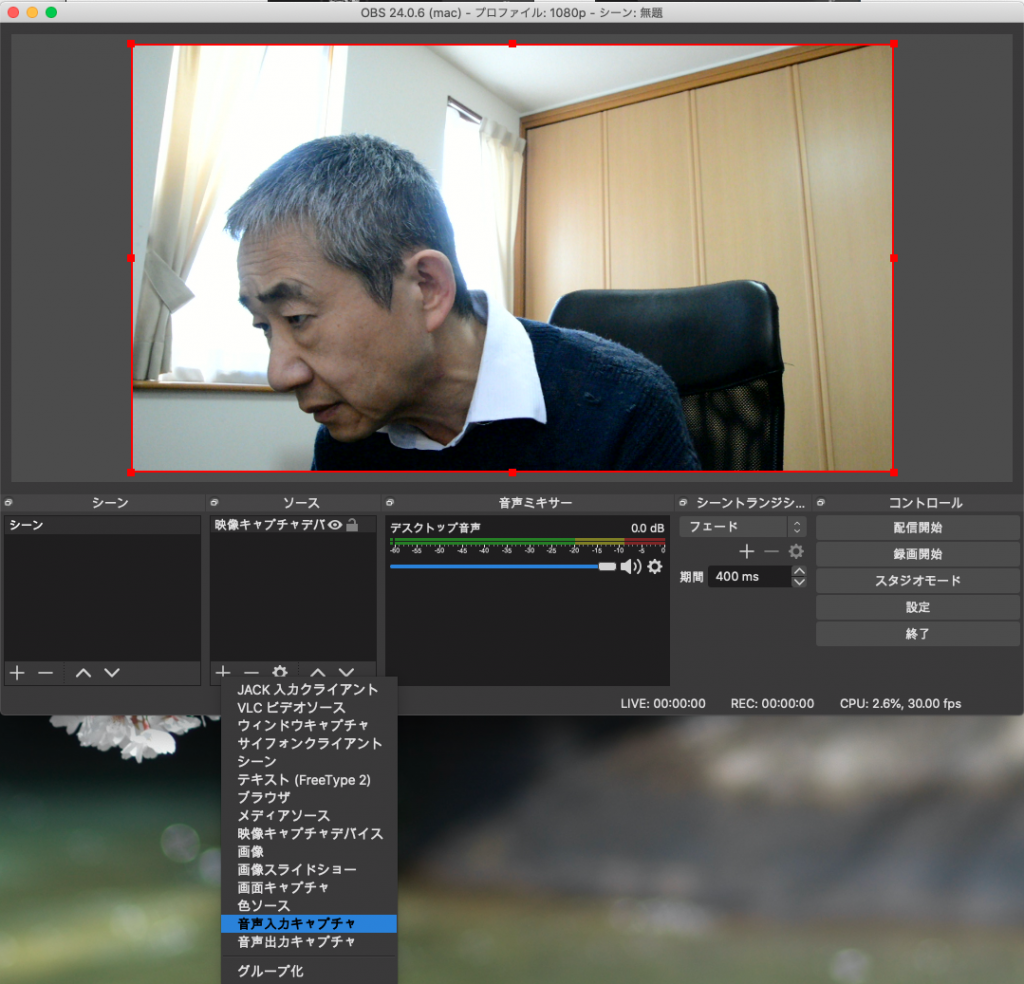Viewport: 1024px width, 984px height.
Task: Choose ウィンドウキャプチャ in source menu
Action: click(303, 725)
